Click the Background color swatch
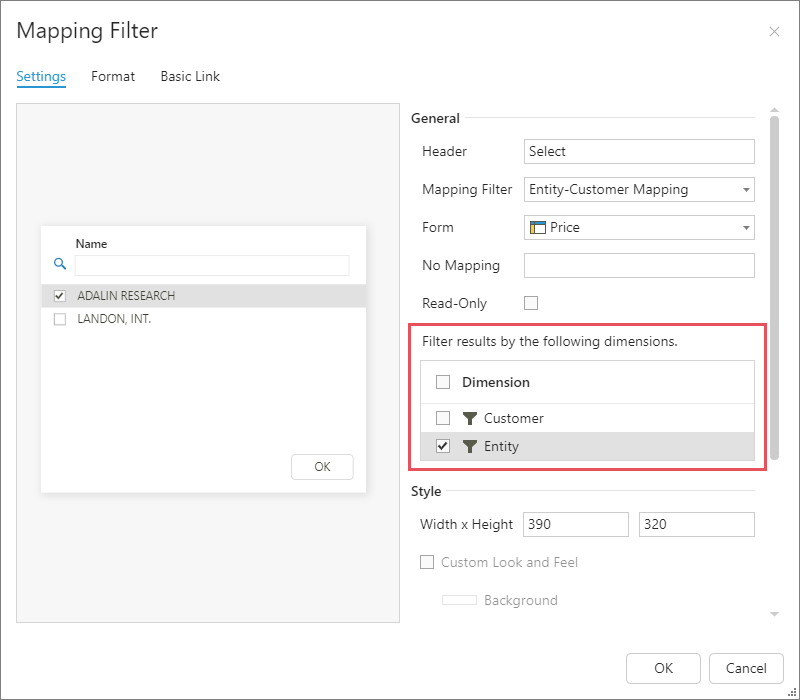This screenshot has height=700, width=800. 459,600
